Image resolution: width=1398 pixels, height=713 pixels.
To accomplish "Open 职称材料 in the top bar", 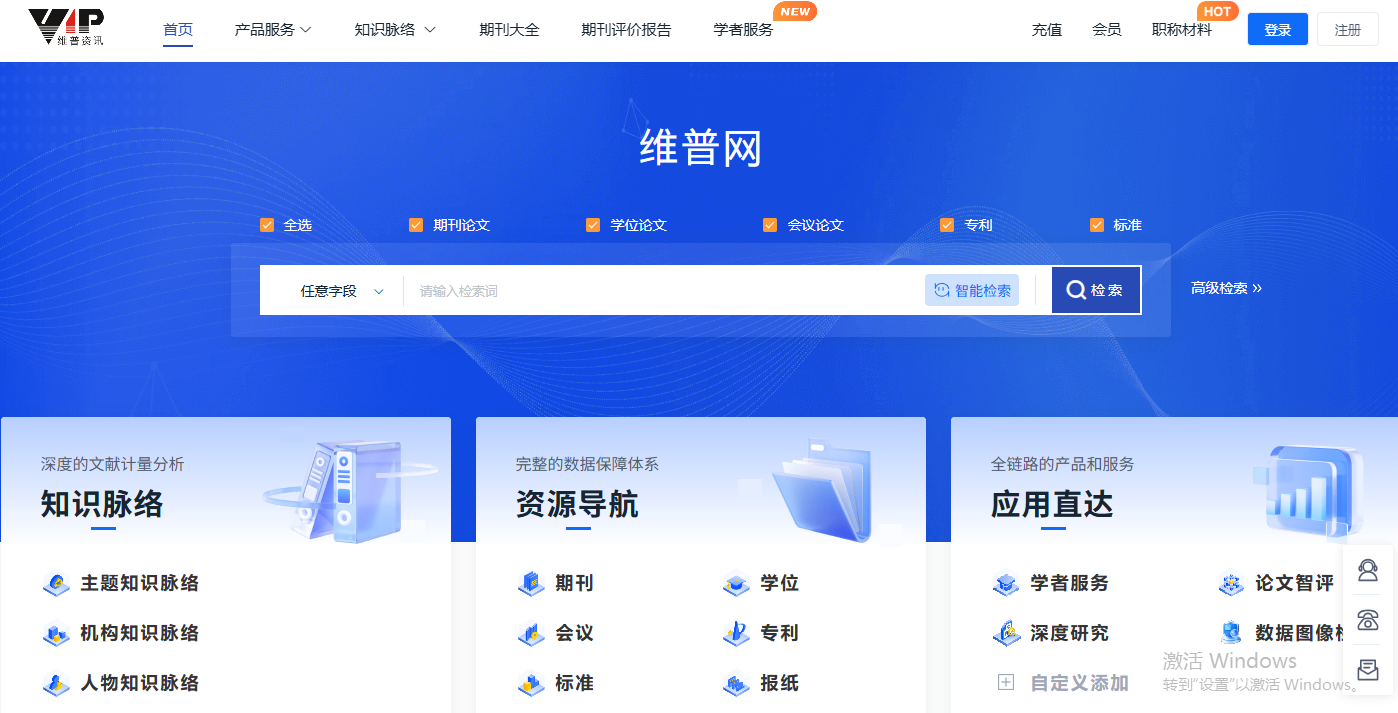I will (1182, 30).
